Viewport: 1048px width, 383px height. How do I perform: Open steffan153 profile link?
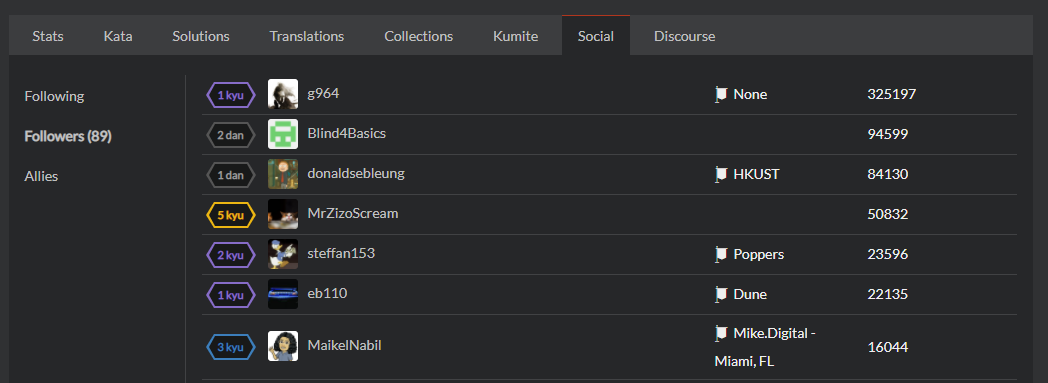[341, 254]
